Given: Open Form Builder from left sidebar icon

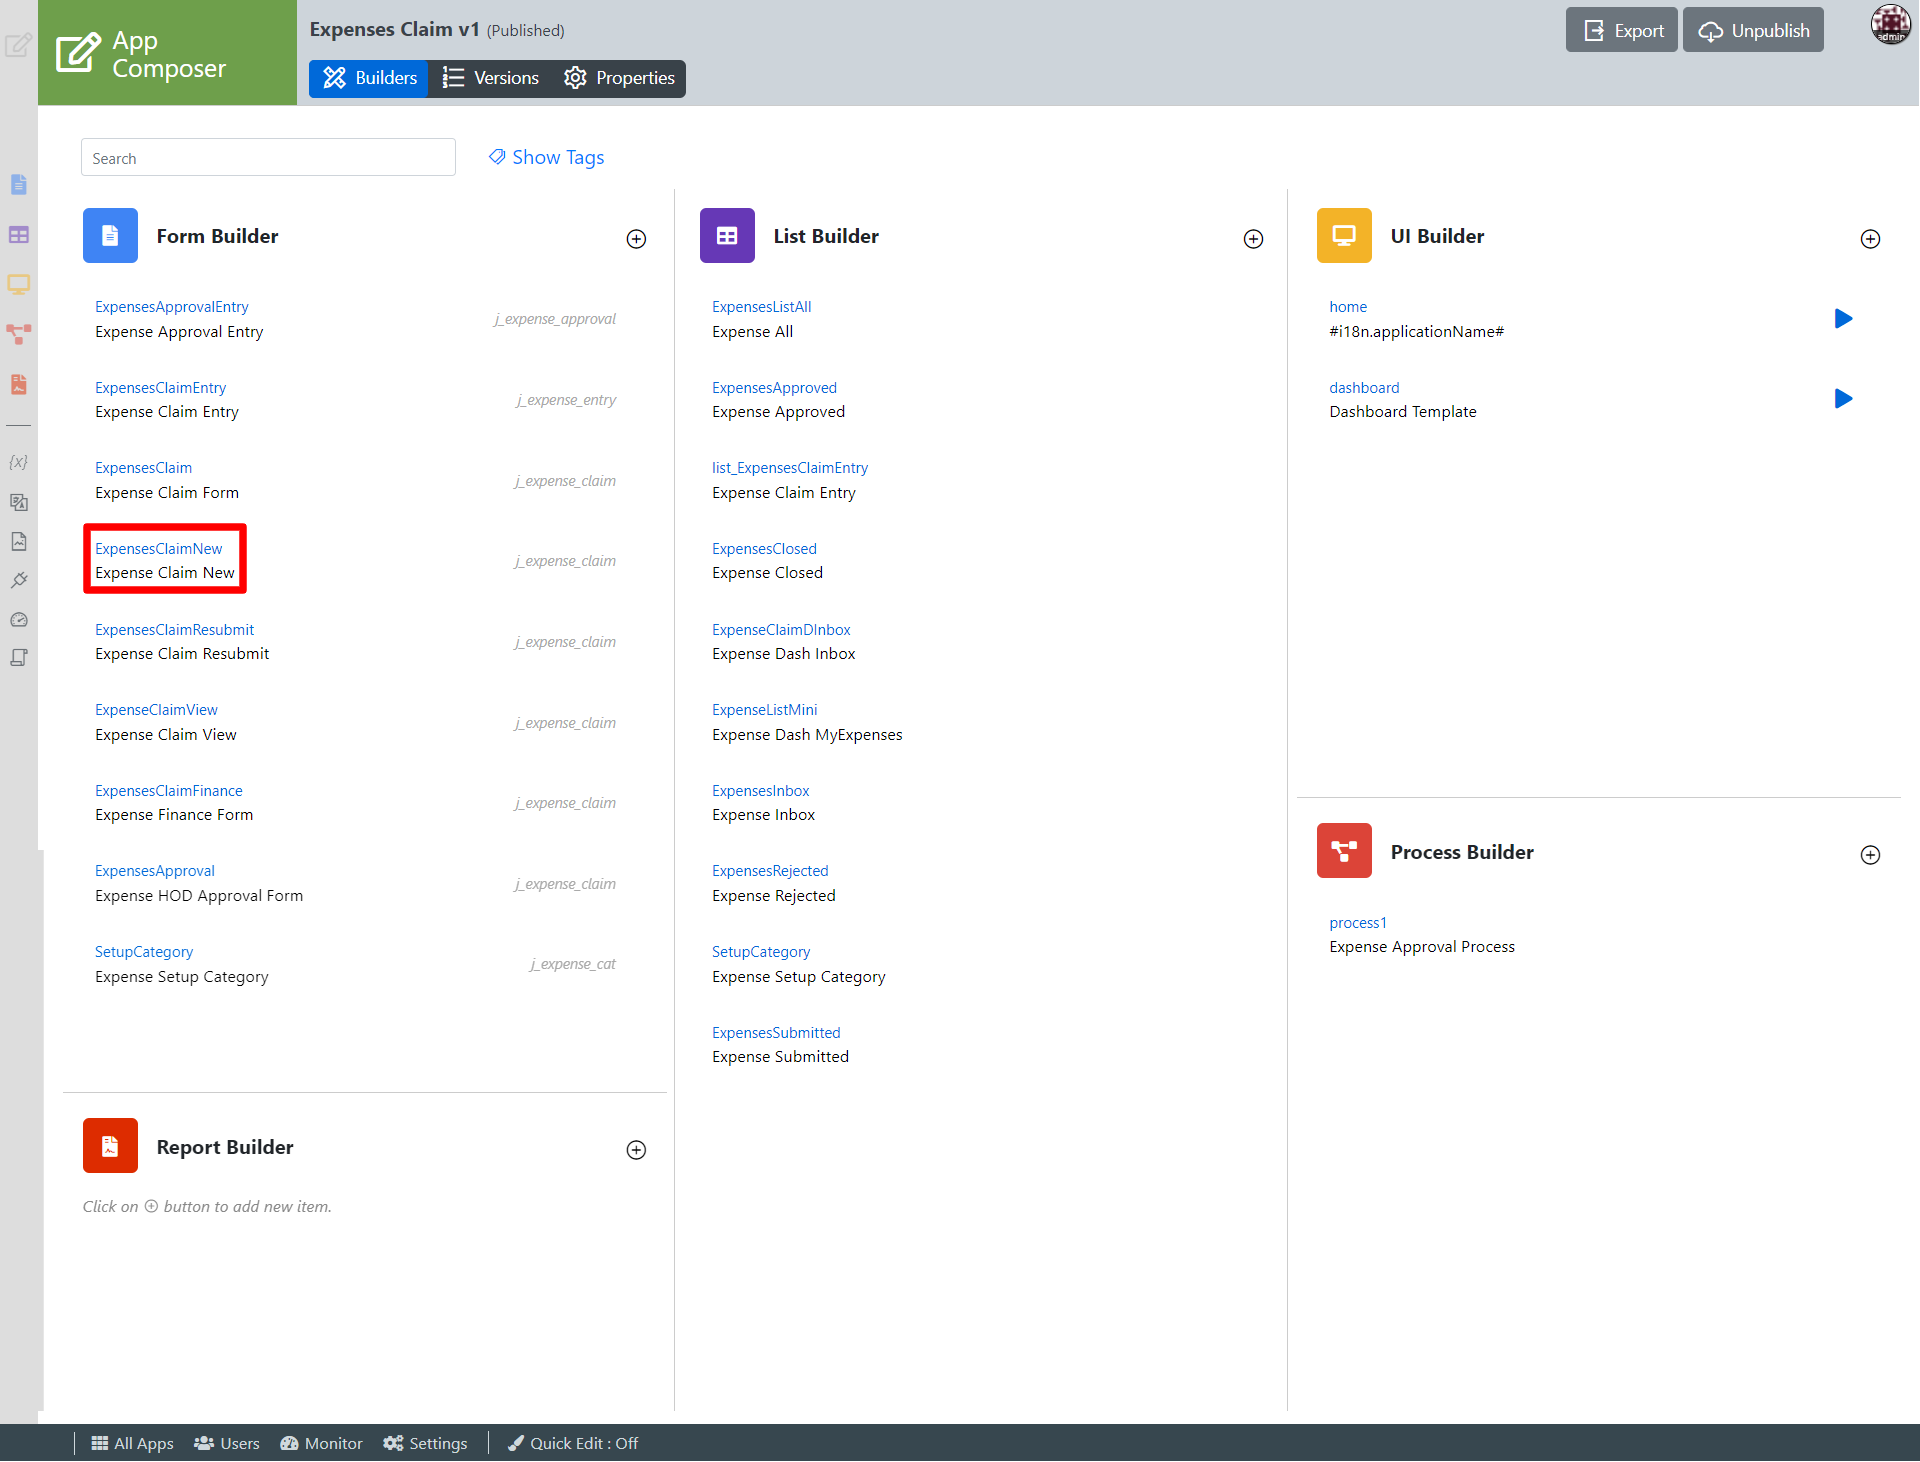Looking at the screenshot, I should (x=19, y=185).
